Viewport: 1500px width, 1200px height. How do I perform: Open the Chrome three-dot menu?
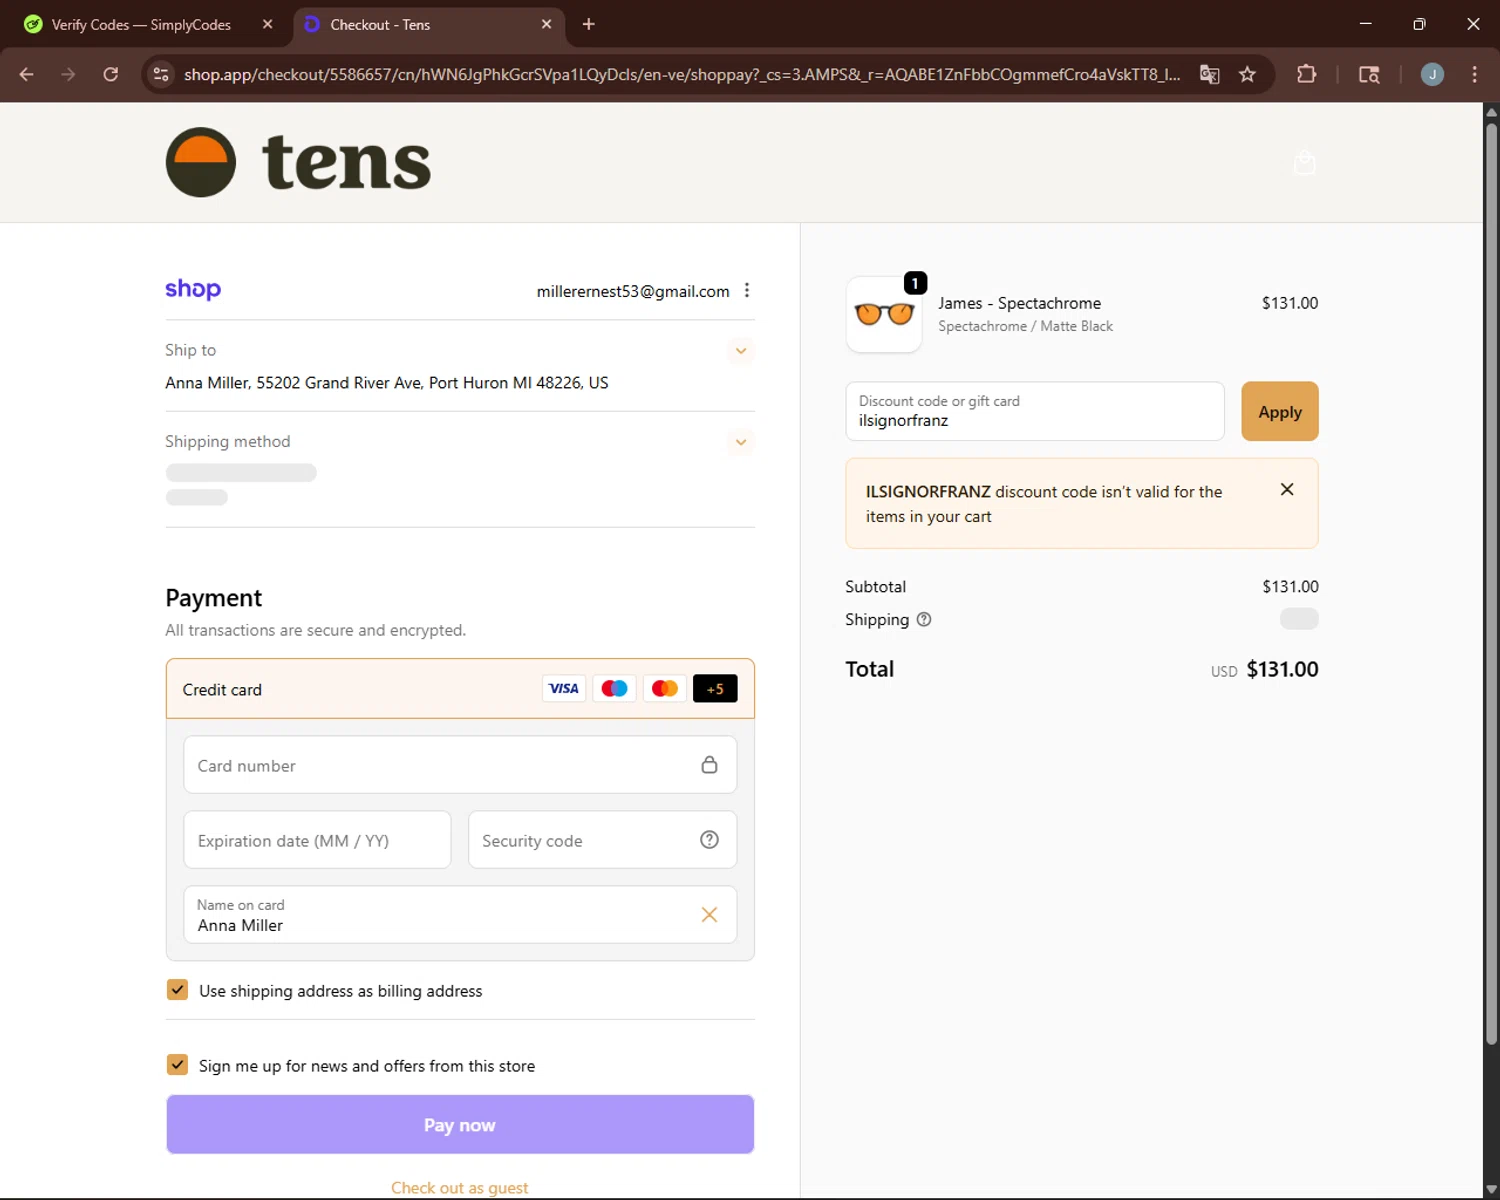point(1474,74)
